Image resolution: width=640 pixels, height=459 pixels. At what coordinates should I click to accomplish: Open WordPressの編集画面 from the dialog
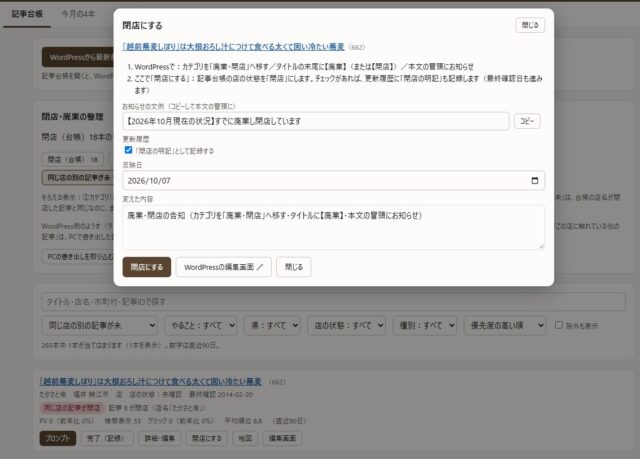(x=223, y=267)
